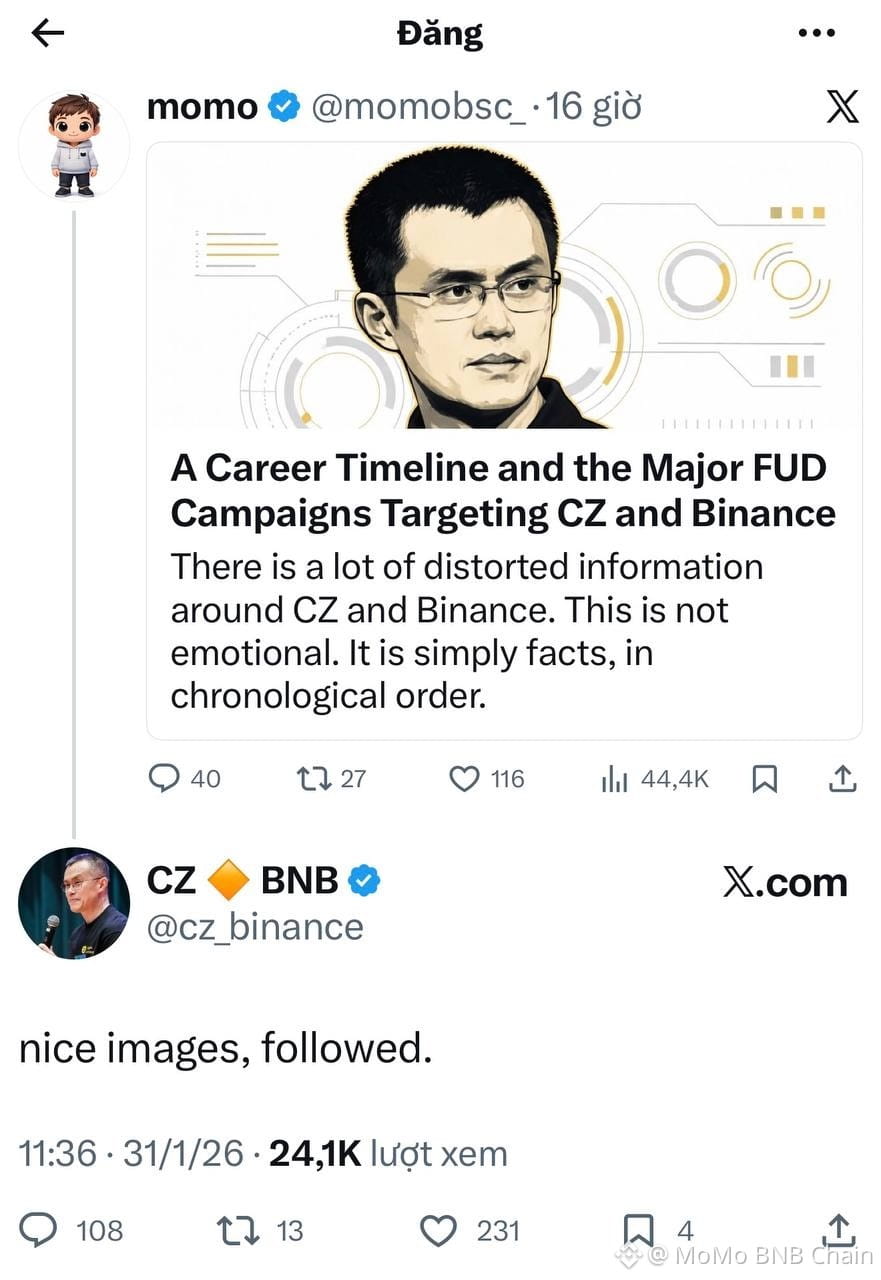Image resolution: width=881 pixels, height=1280 pixels.
Task: Open the @momobsc_ username handle
Action: coord(418,106)
